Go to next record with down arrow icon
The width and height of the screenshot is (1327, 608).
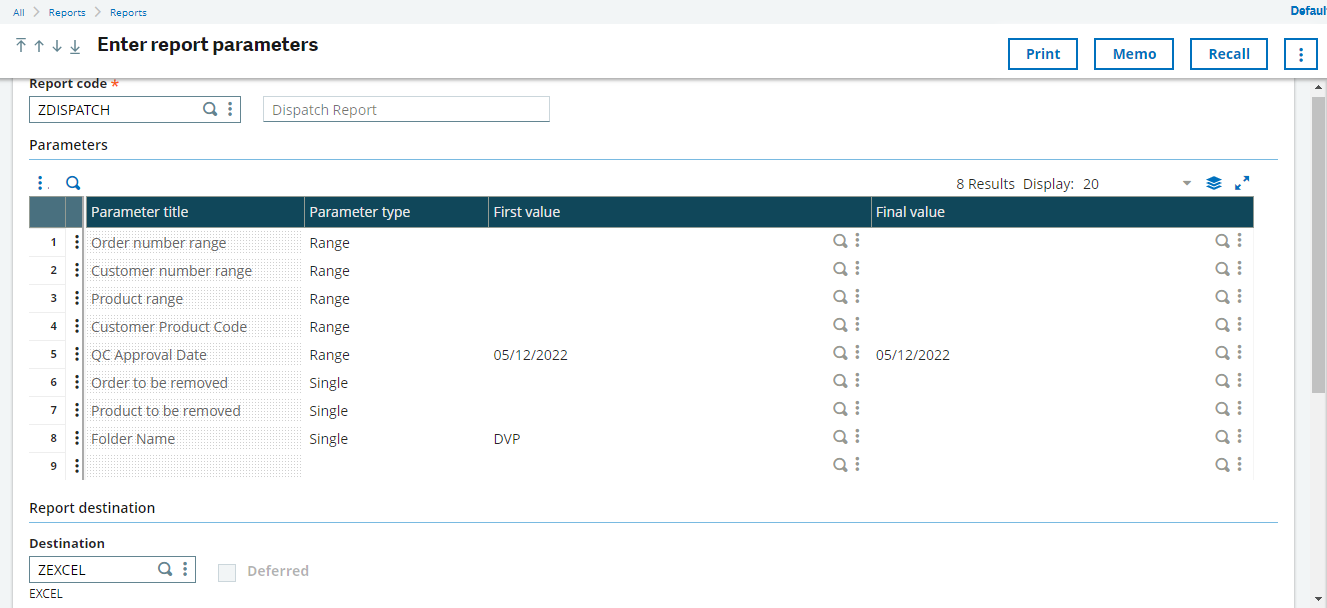coord(58,46)
